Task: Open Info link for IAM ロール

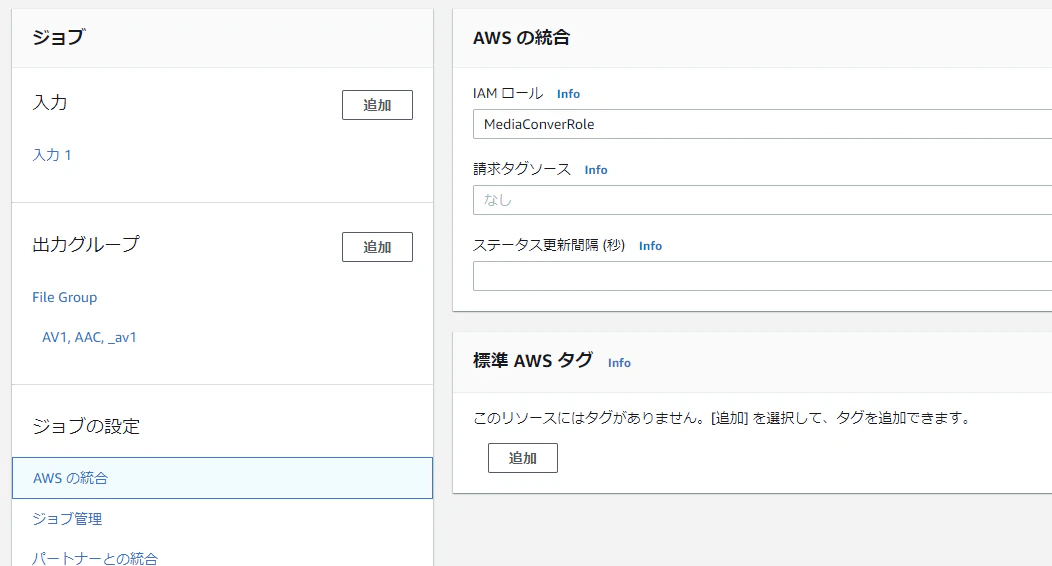Action: (568, 94)
